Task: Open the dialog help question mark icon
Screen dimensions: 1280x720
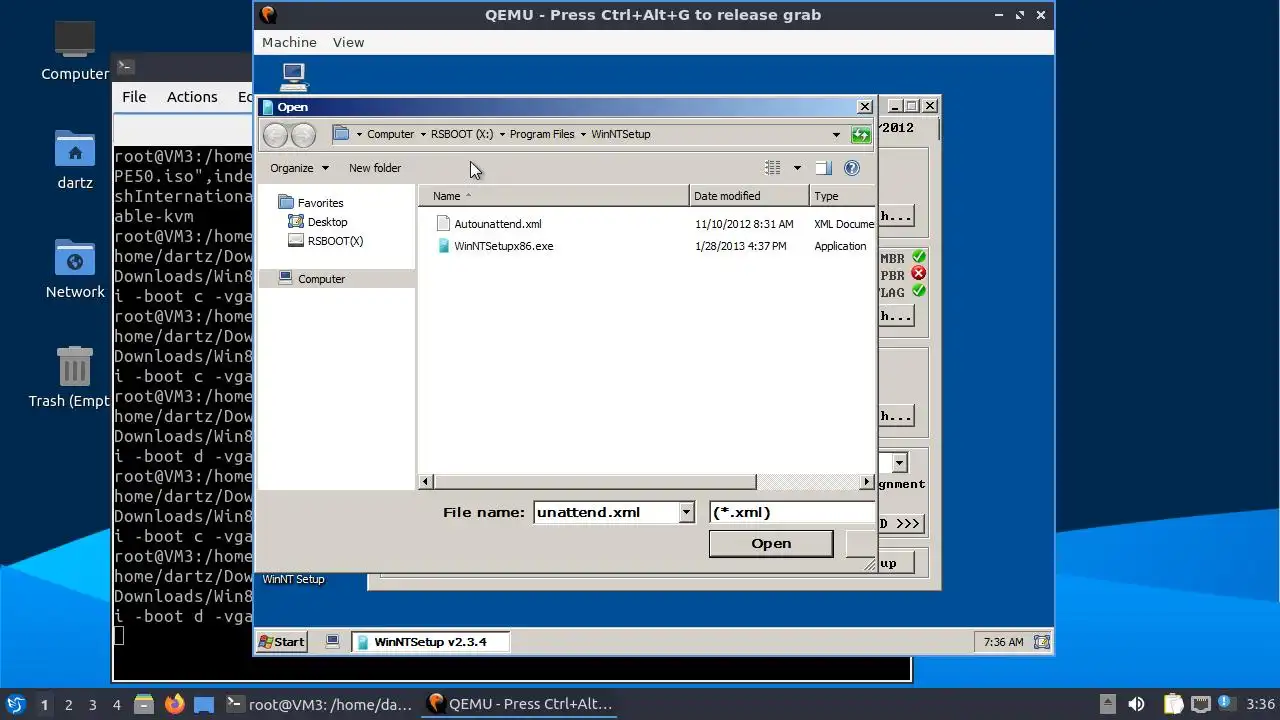Action: click(852, 168)
